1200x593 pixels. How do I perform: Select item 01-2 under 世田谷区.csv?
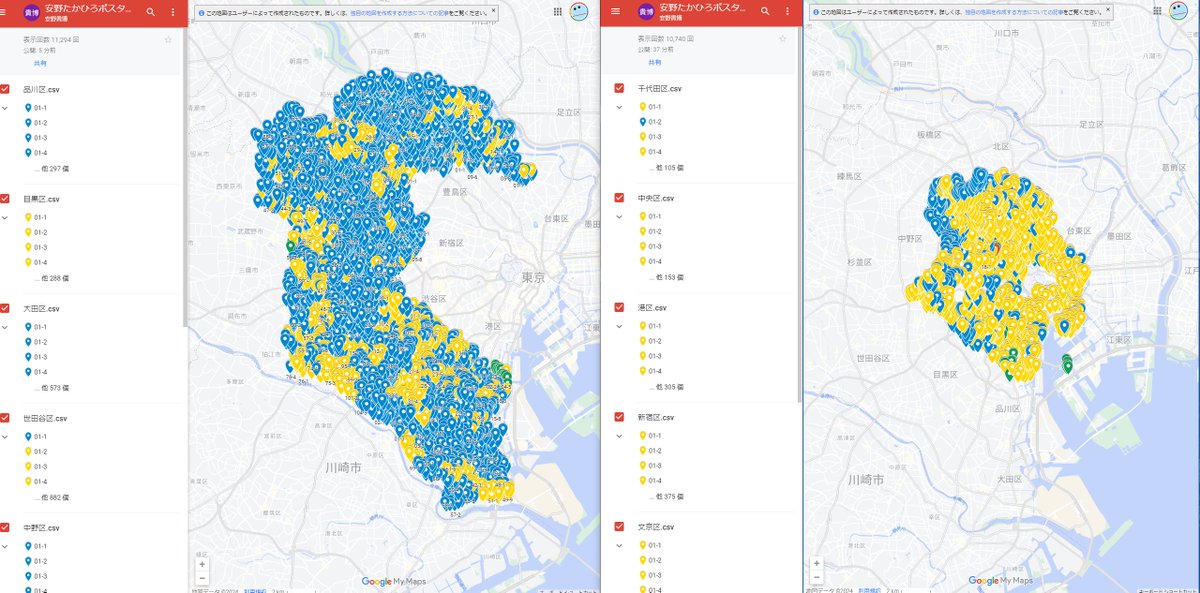[x=40, y=451]
